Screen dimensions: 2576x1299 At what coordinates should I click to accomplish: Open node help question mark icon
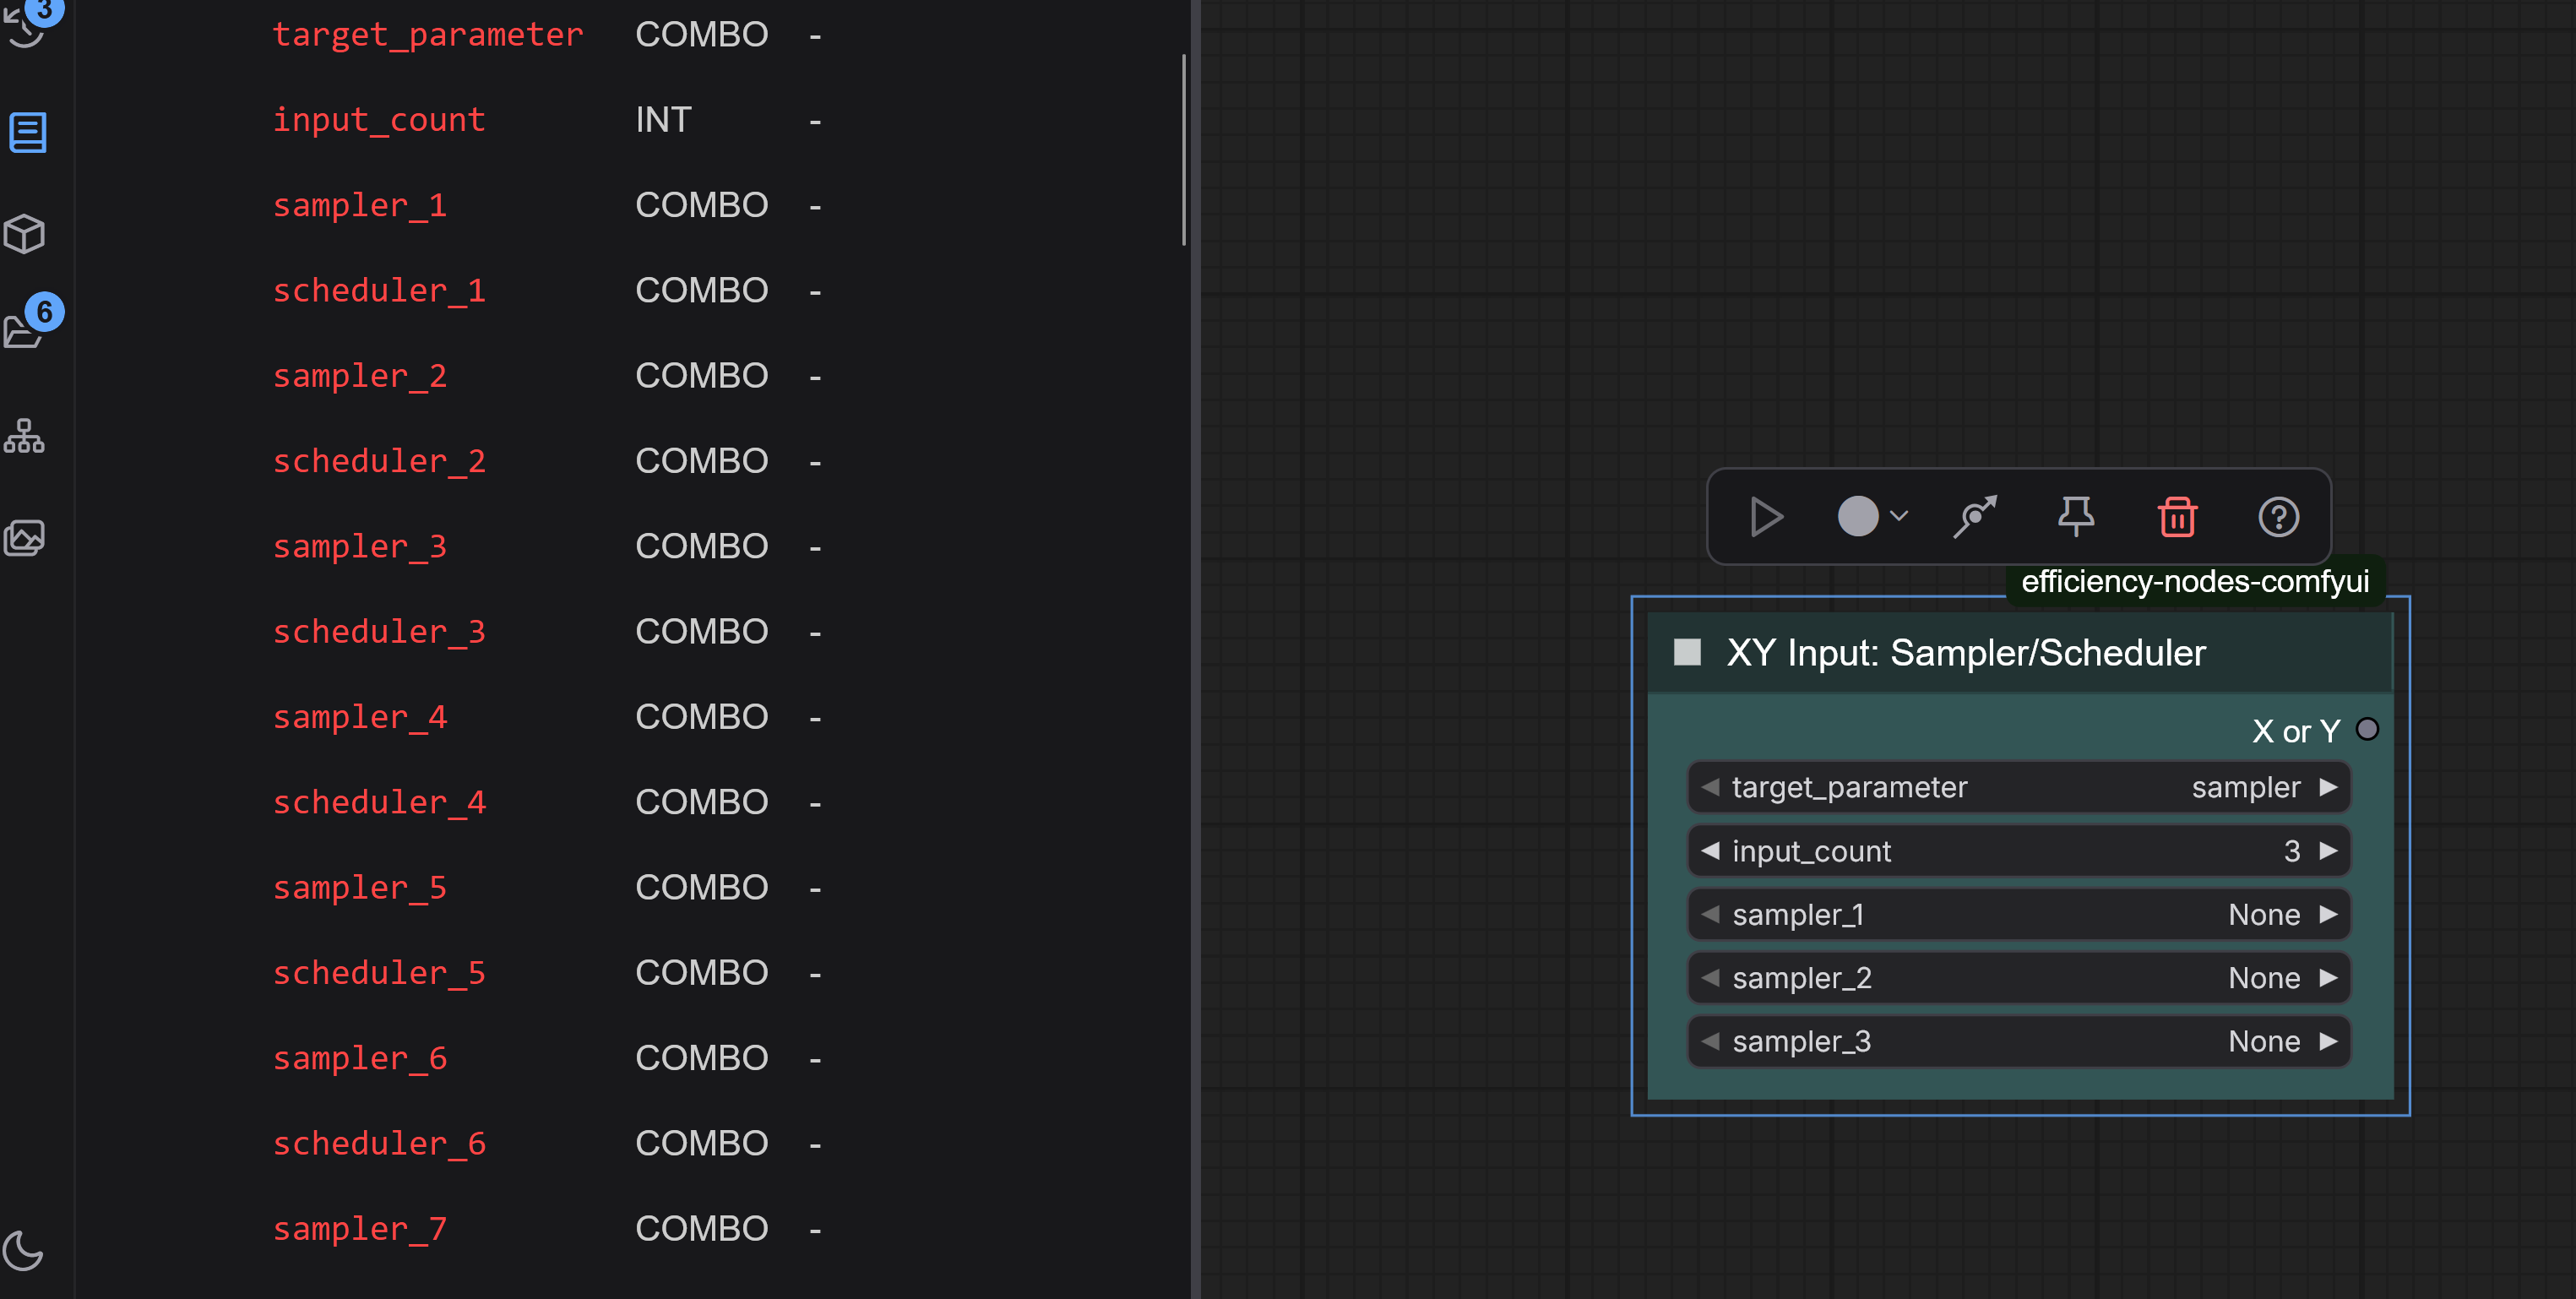(2278, 517)
